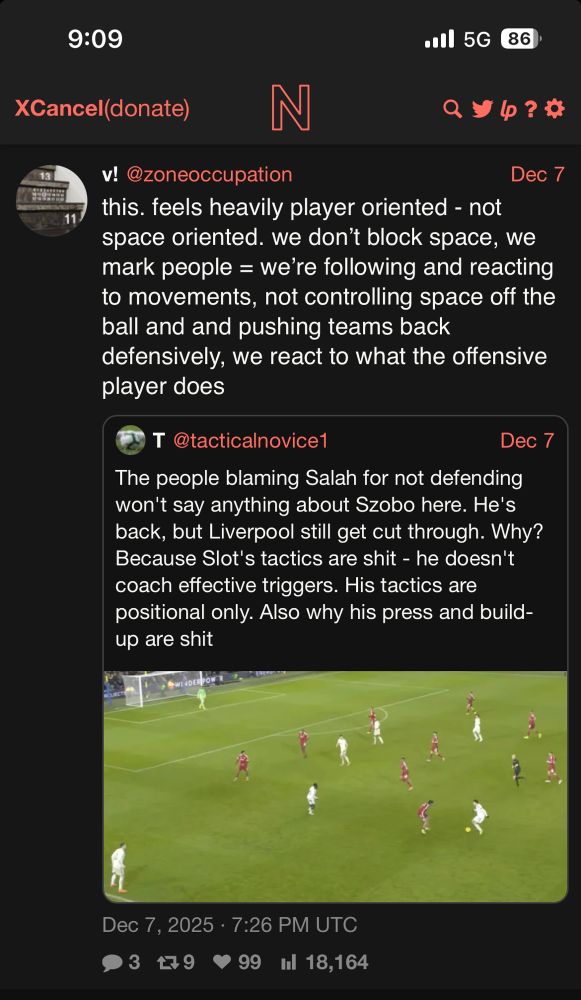Tap the heart icon showing 99
The width and height of the screenshot is (581, 1000).
(223, 962)
